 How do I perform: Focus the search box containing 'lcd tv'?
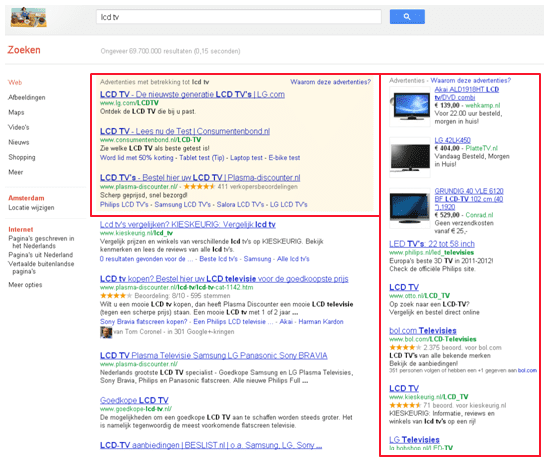click(x=238, y=17)
